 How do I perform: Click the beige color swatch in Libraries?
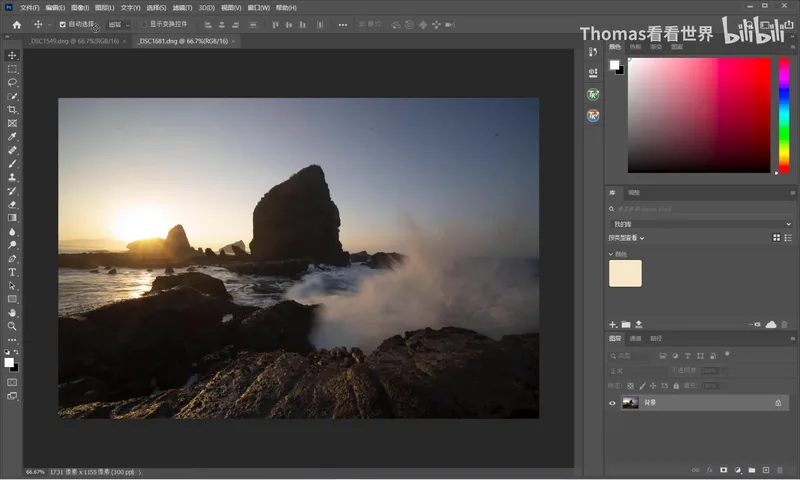(625, 273)
